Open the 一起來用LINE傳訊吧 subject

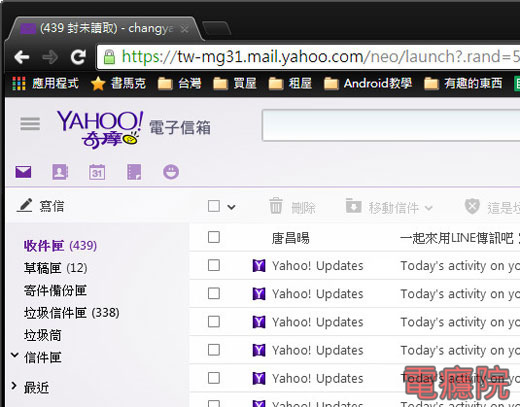click(x=457, y=238)
